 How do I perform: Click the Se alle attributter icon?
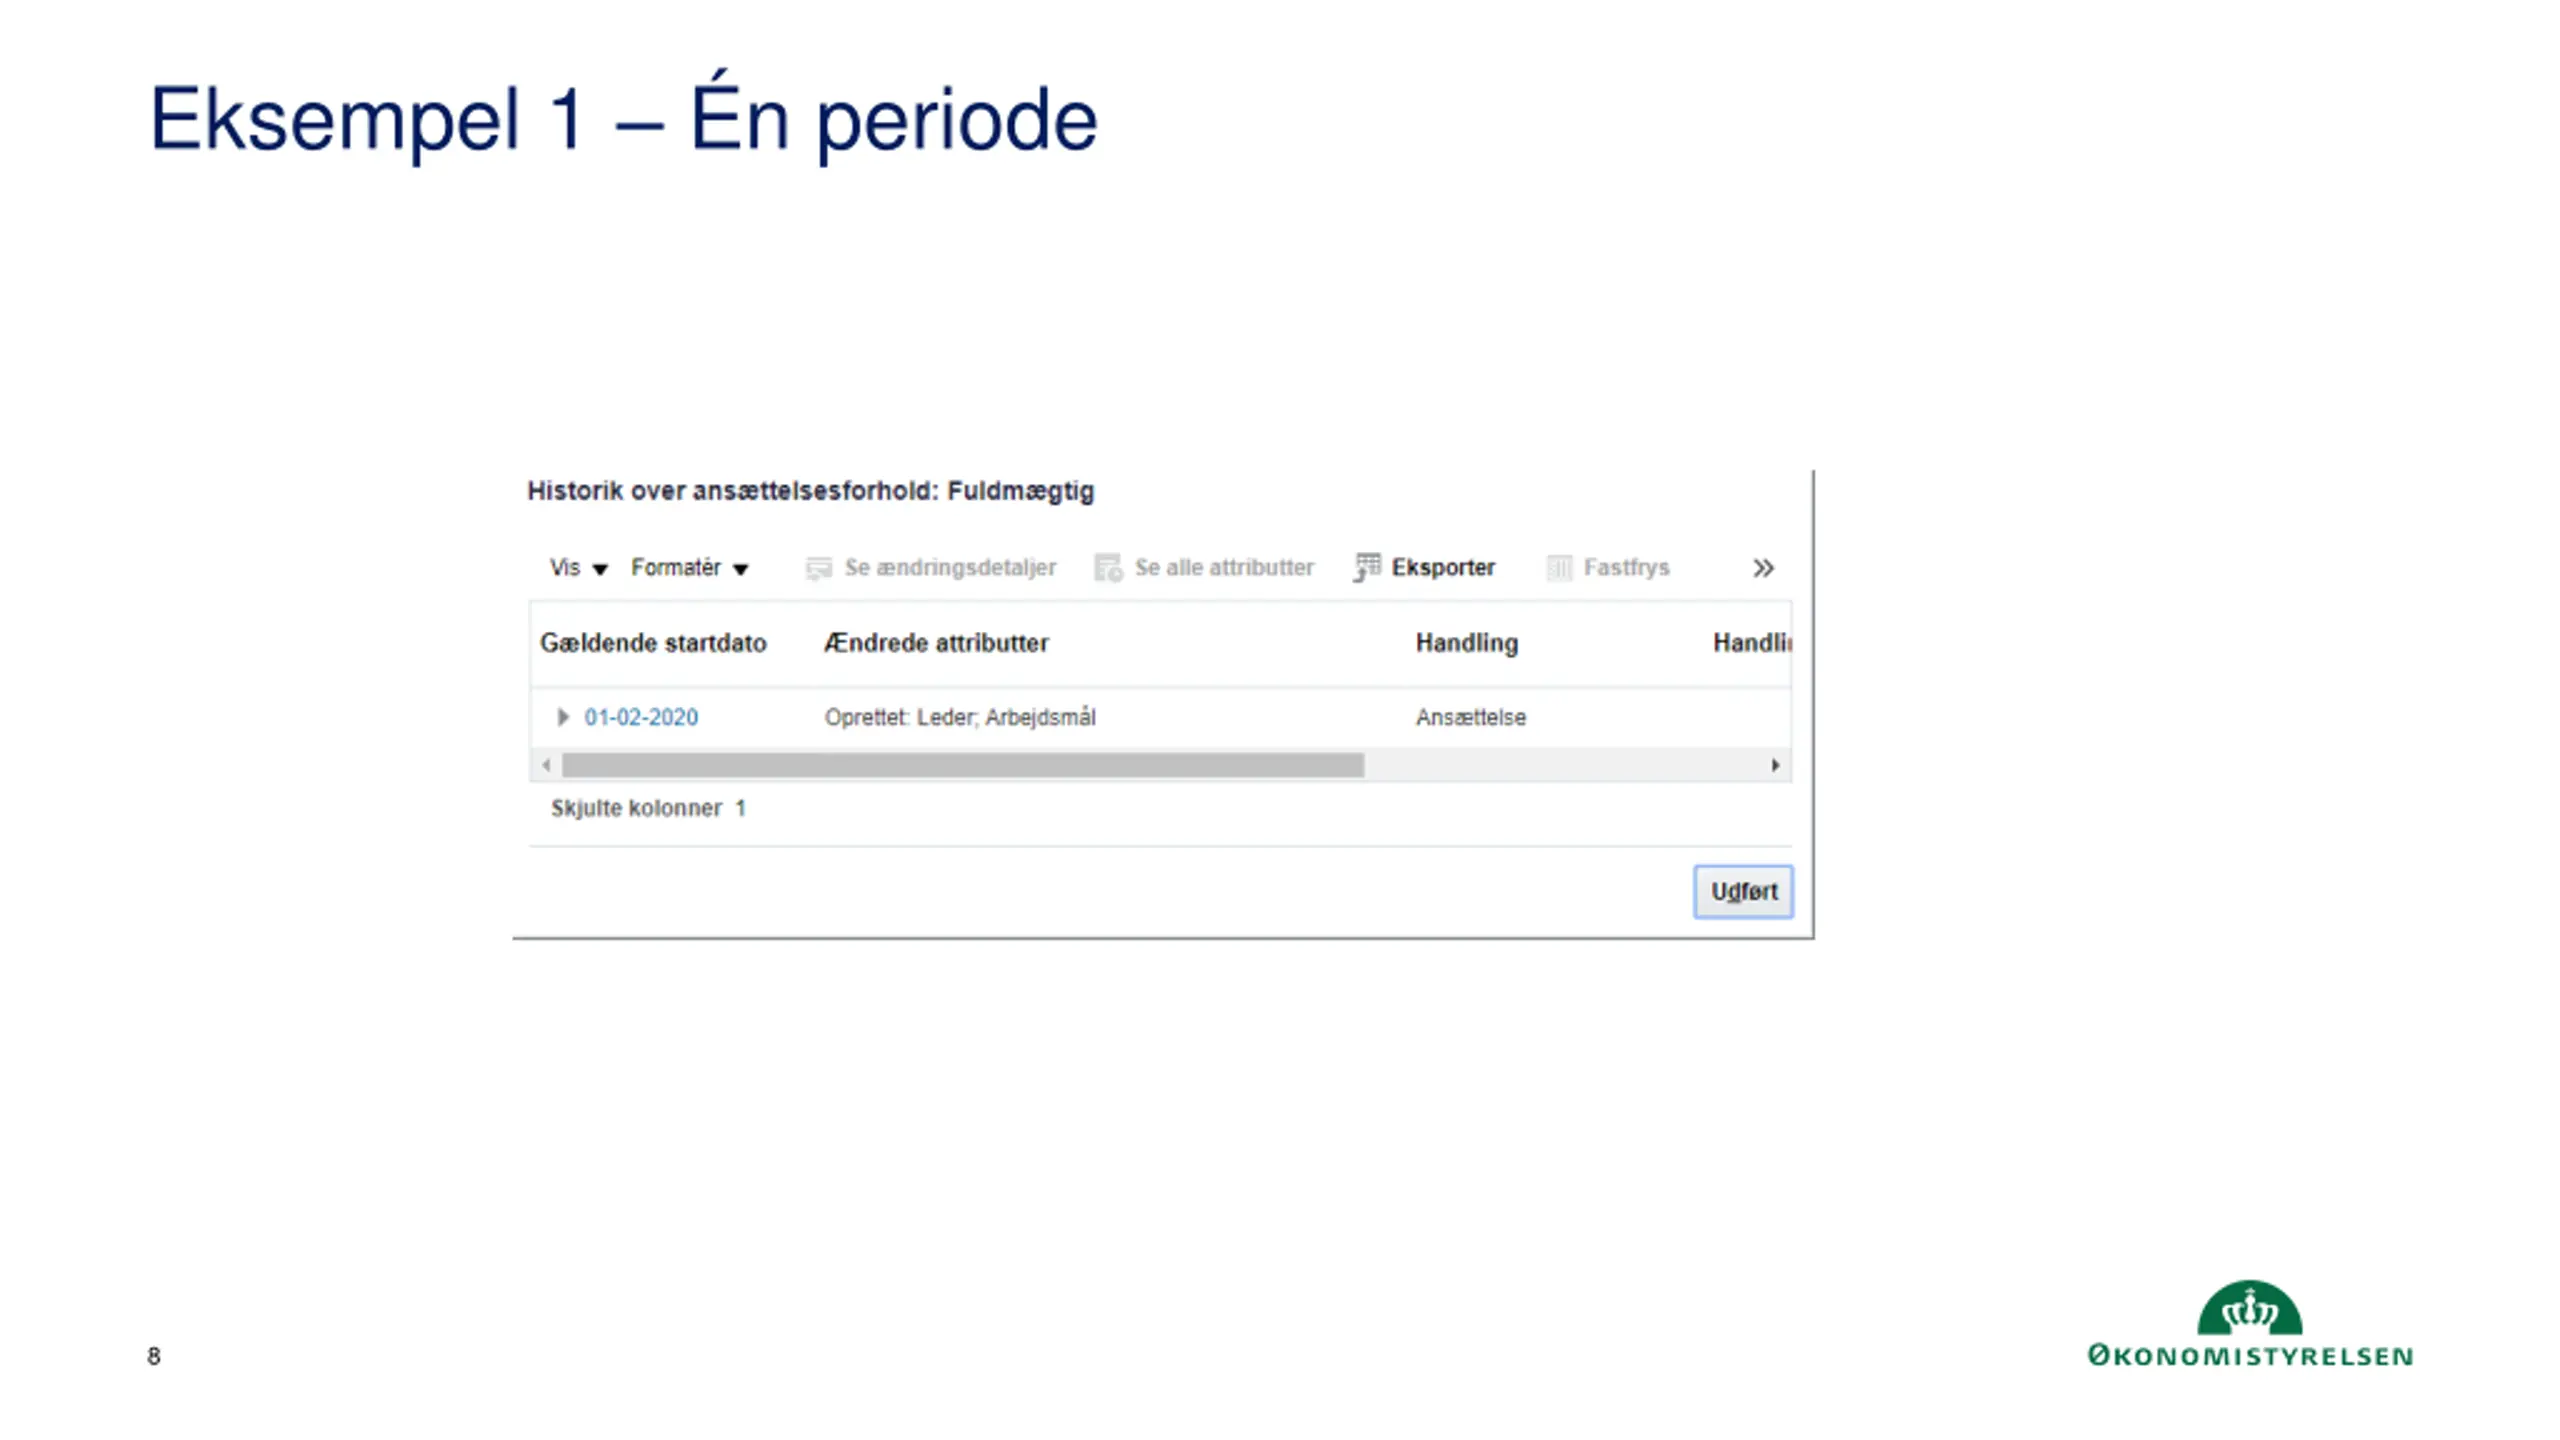1108,568
